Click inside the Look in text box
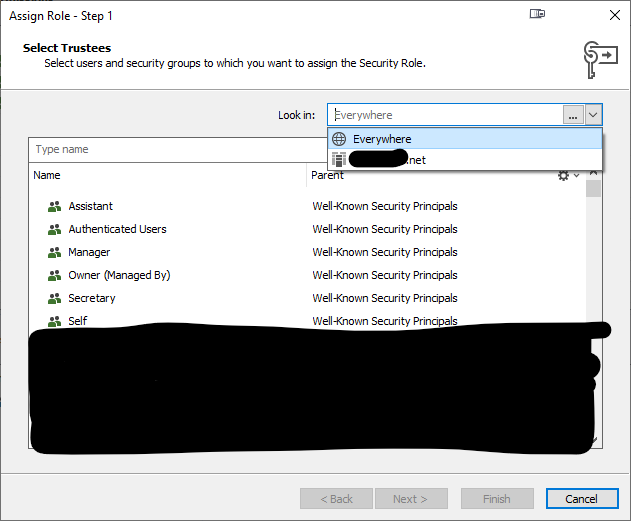The height and width of the screenshot is (521, 631). [x=445, y=116]
